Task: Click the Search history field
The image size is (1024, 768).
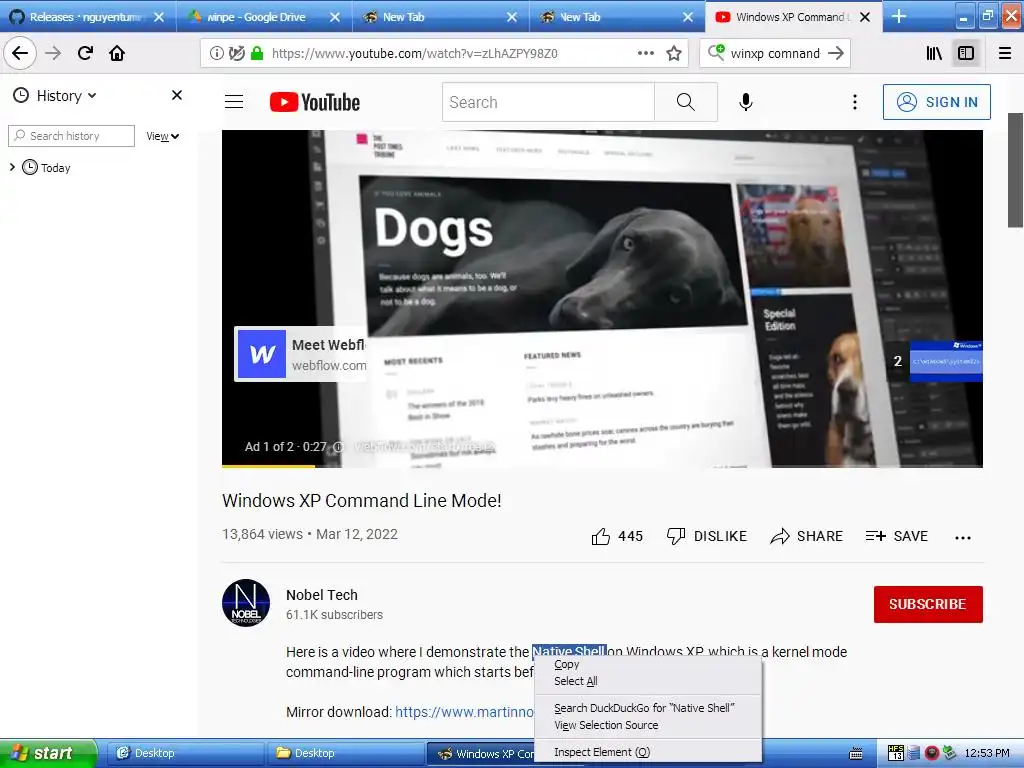Action: point(71,136)
